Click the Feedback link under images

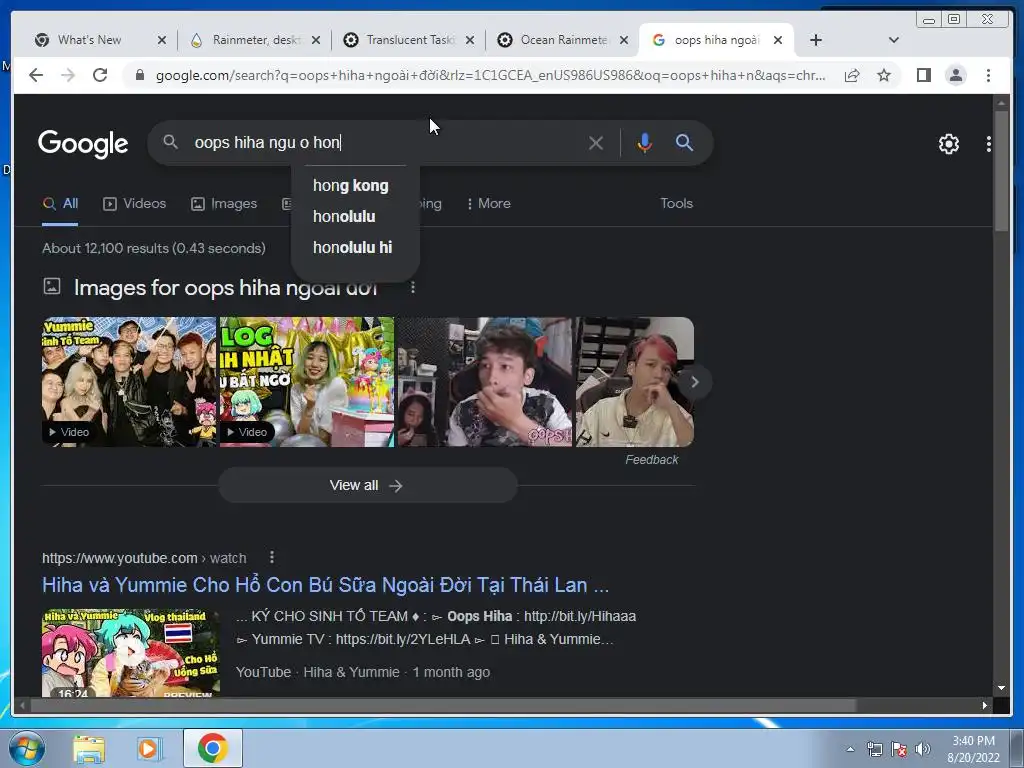pyautogui.click(x=651, y=460)
